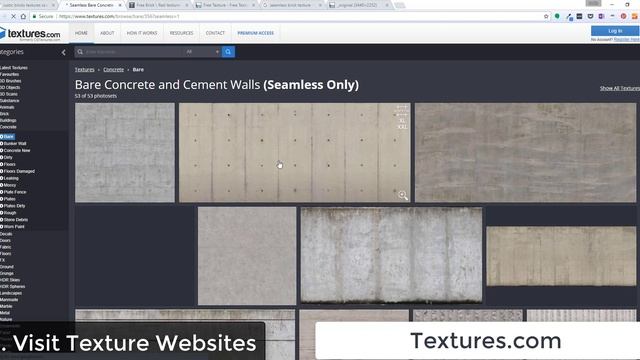The height and width of the screenshot is (360, 640).
Task: Open the beige wood-formwork concrete thumbnail
Action: click(x=561, y=256)
